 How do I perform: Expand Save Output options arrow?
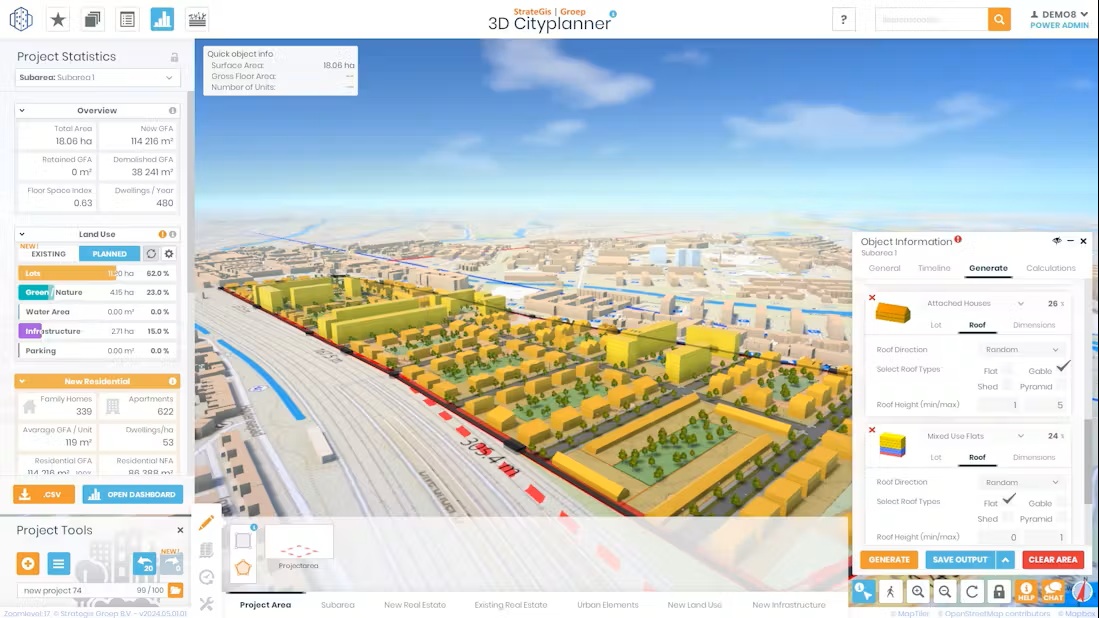[1005, 559]
